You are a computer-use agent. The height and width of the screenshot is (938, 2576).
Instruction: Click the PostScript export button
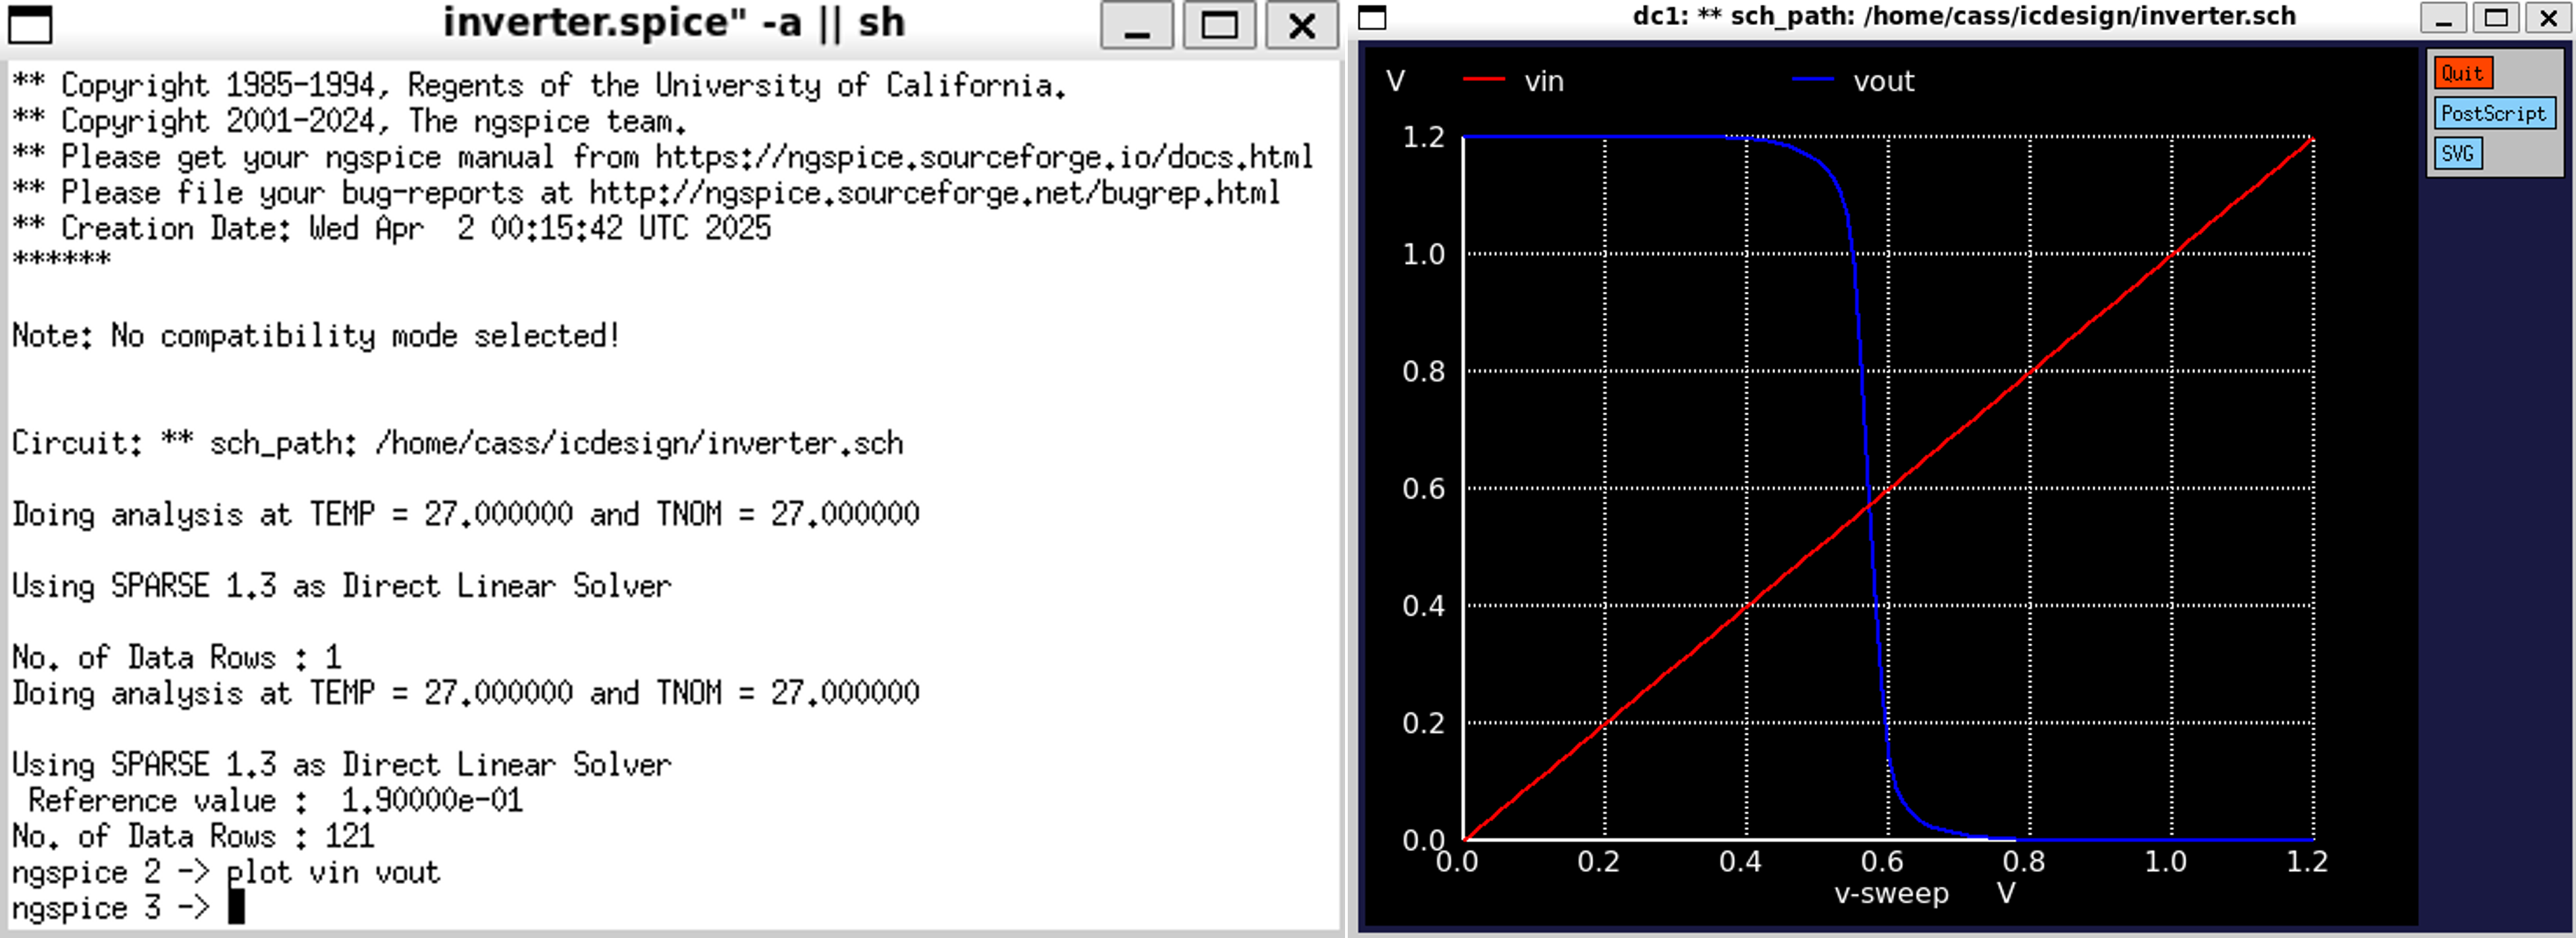(x=2493, y=113)
